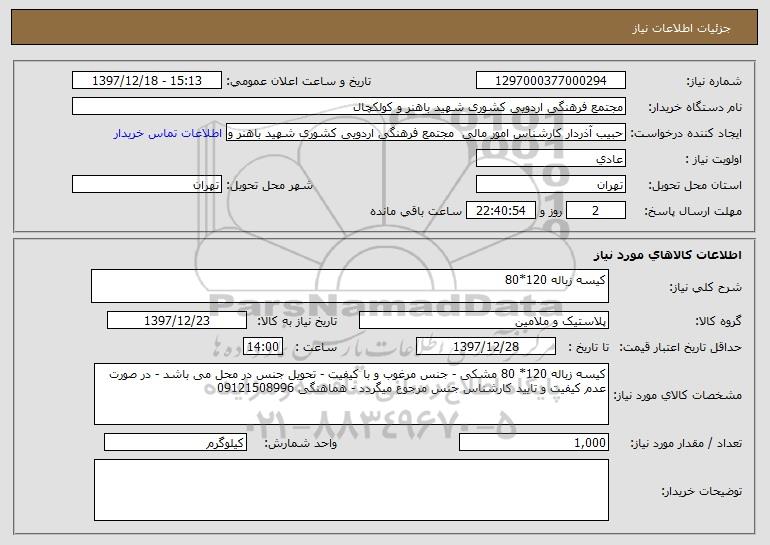Click the تاریخ نیاز به کالا field 1397/12/23

click(177, 320)
